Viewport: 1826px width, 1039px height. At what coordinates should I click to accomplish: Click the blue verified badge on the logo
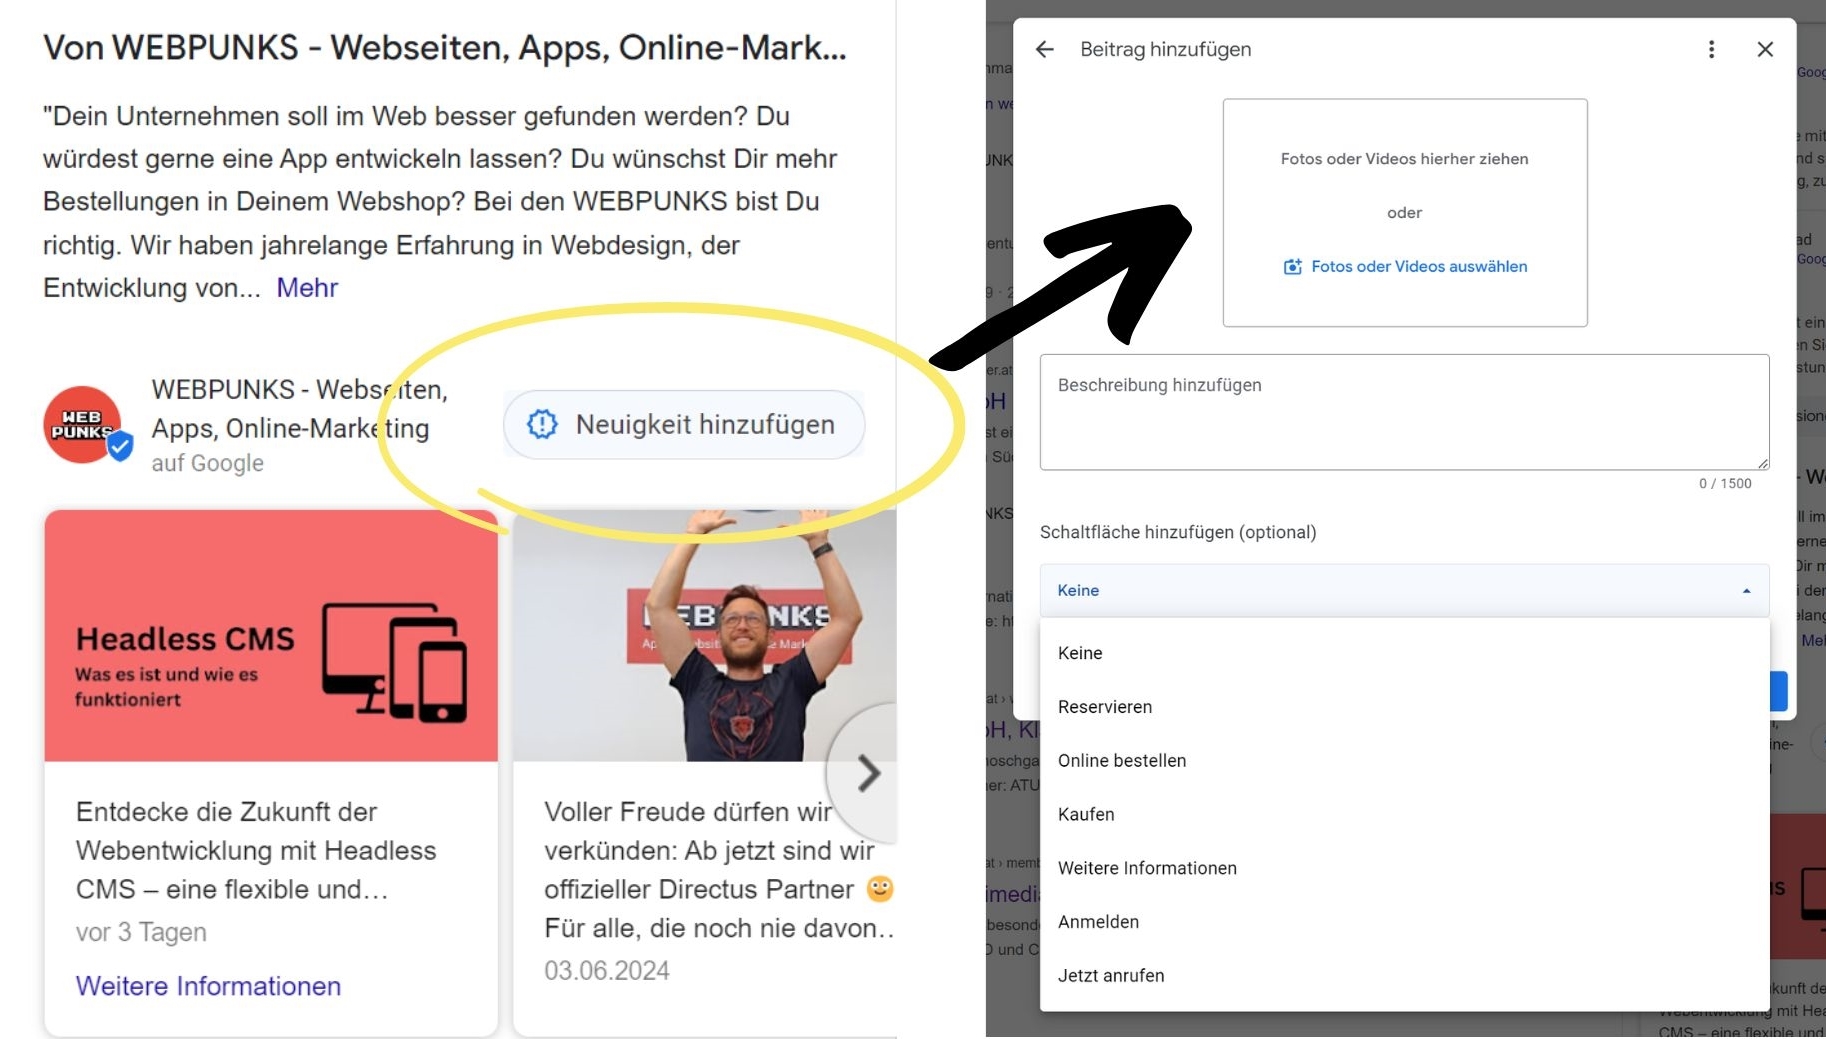click(x=120, y=446)
